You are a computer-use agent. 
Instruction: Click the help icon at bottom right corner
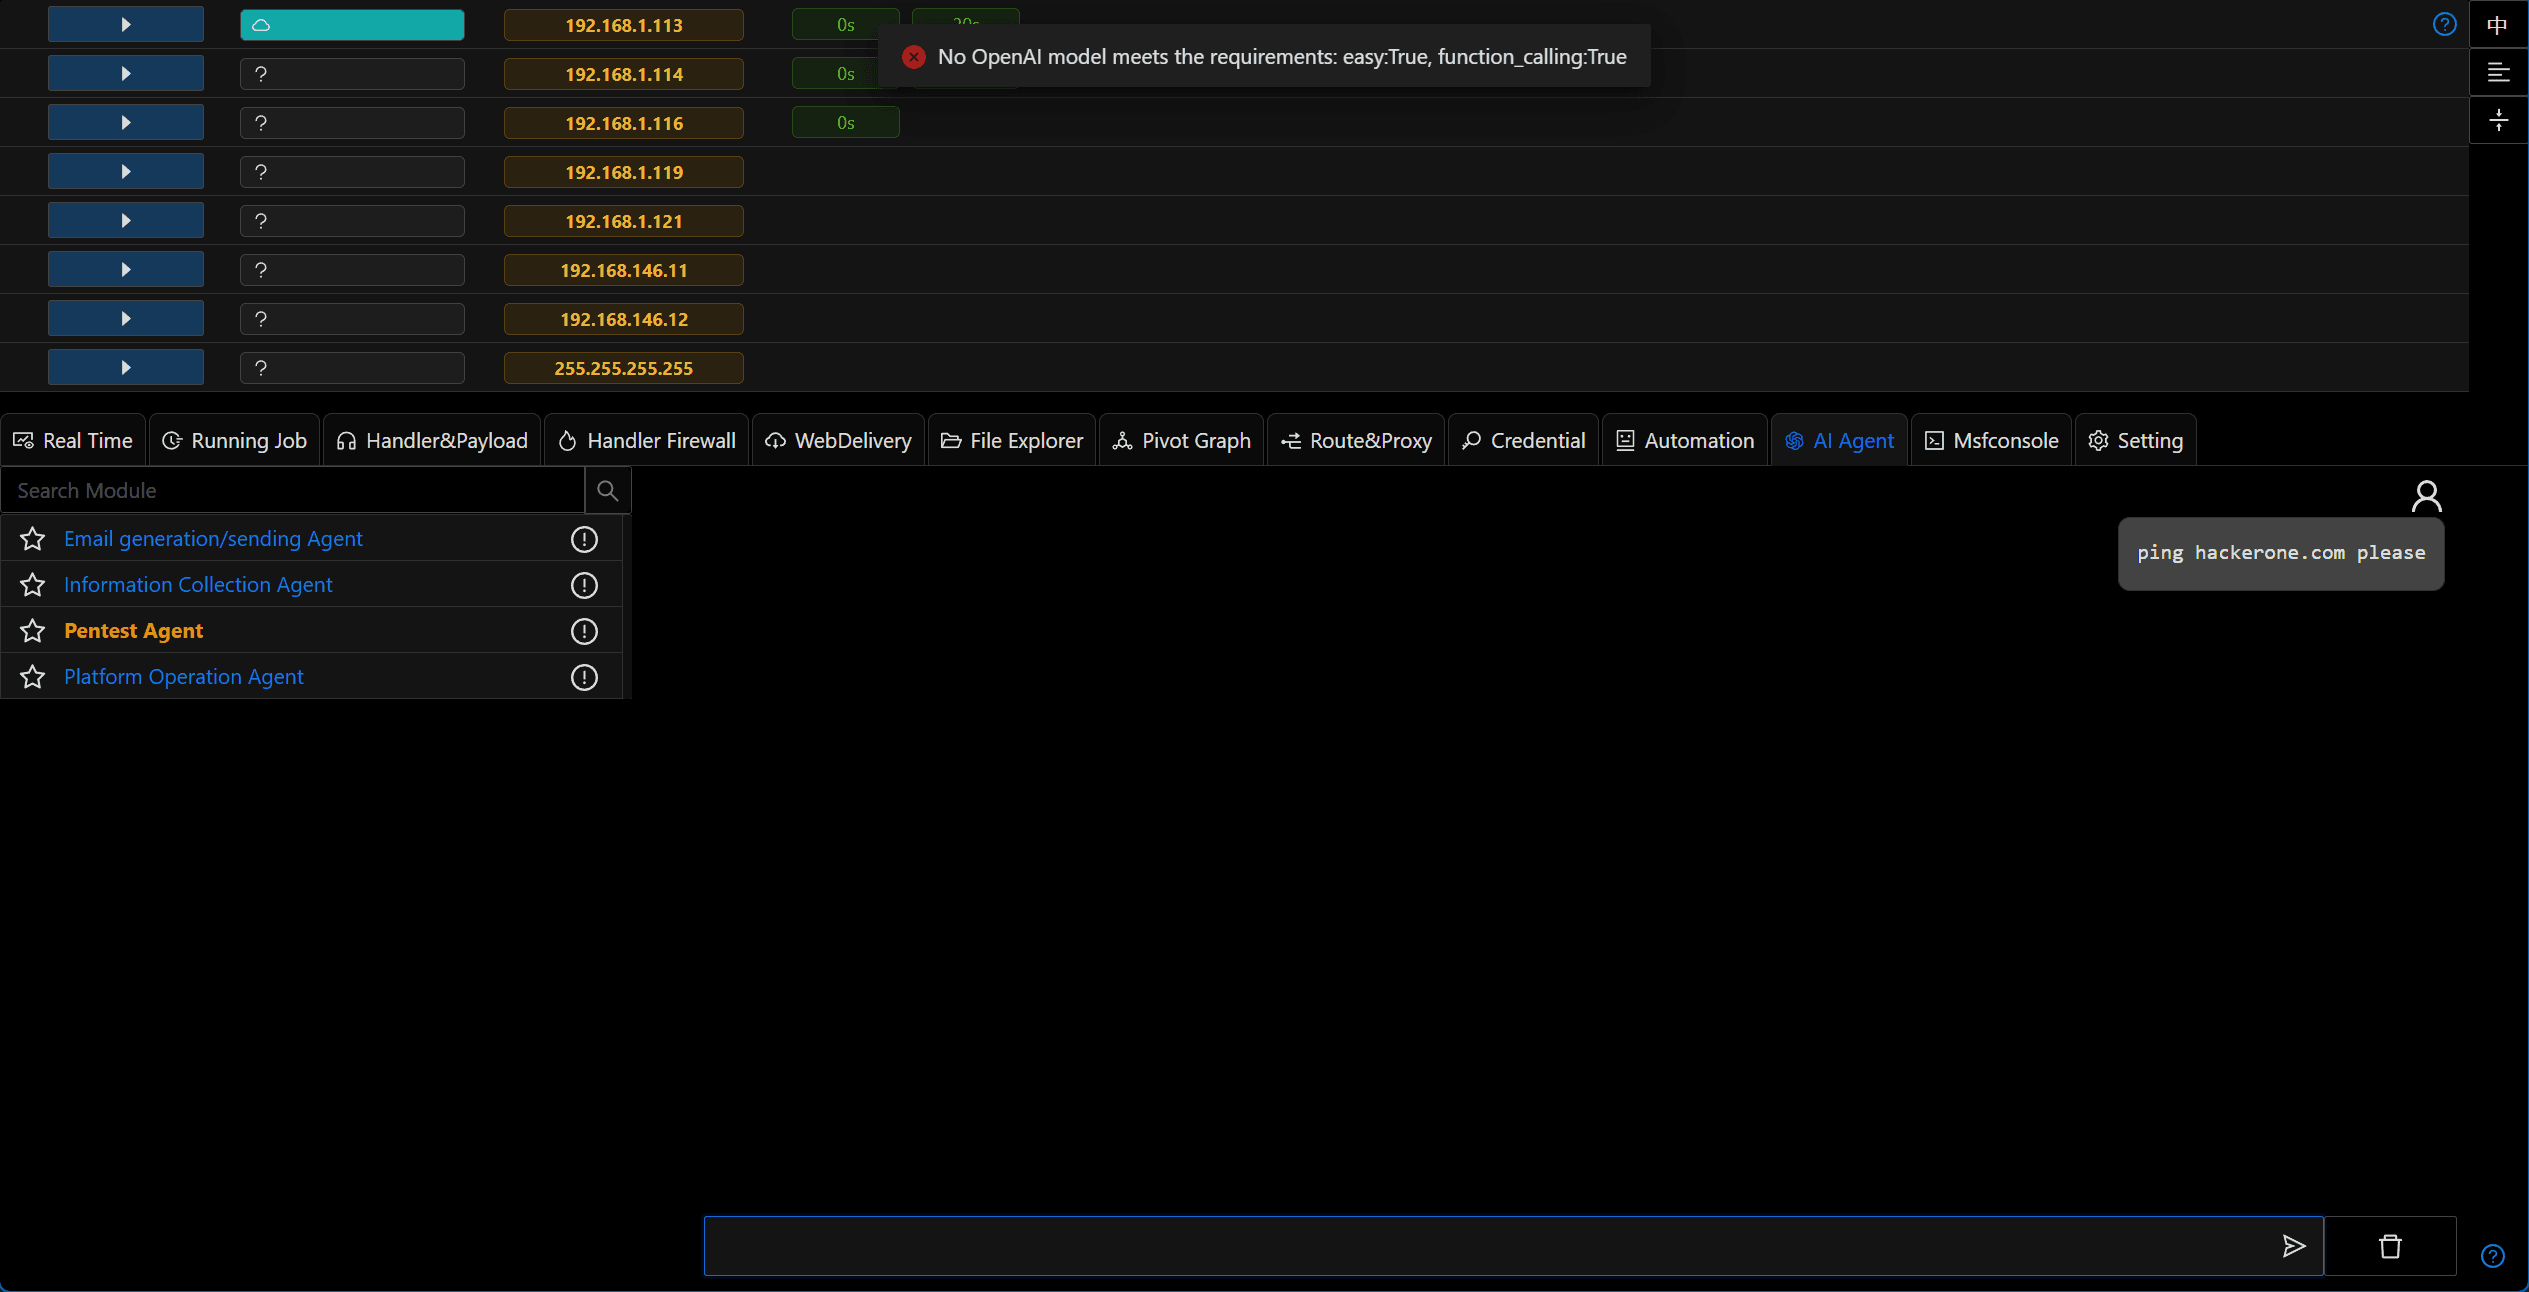pyautogui.click(x=2493, y=1256)
